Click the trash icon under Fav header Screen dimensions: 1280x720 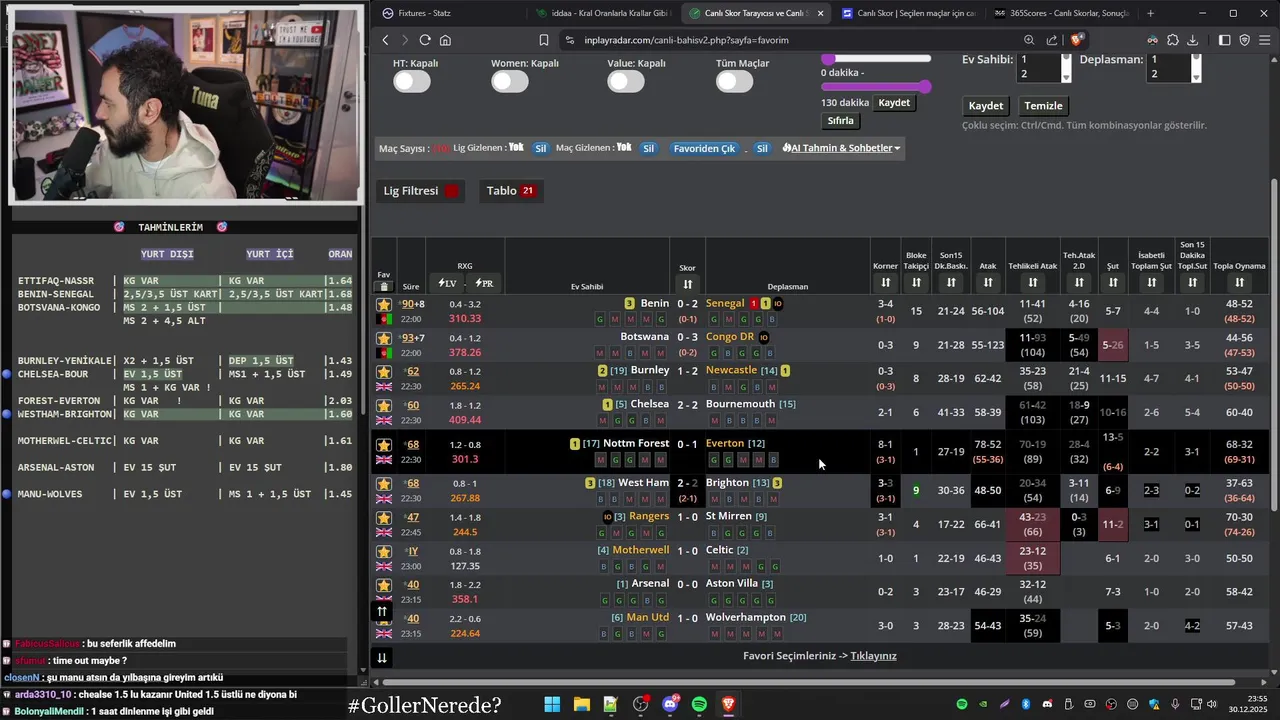coord(384,286)
